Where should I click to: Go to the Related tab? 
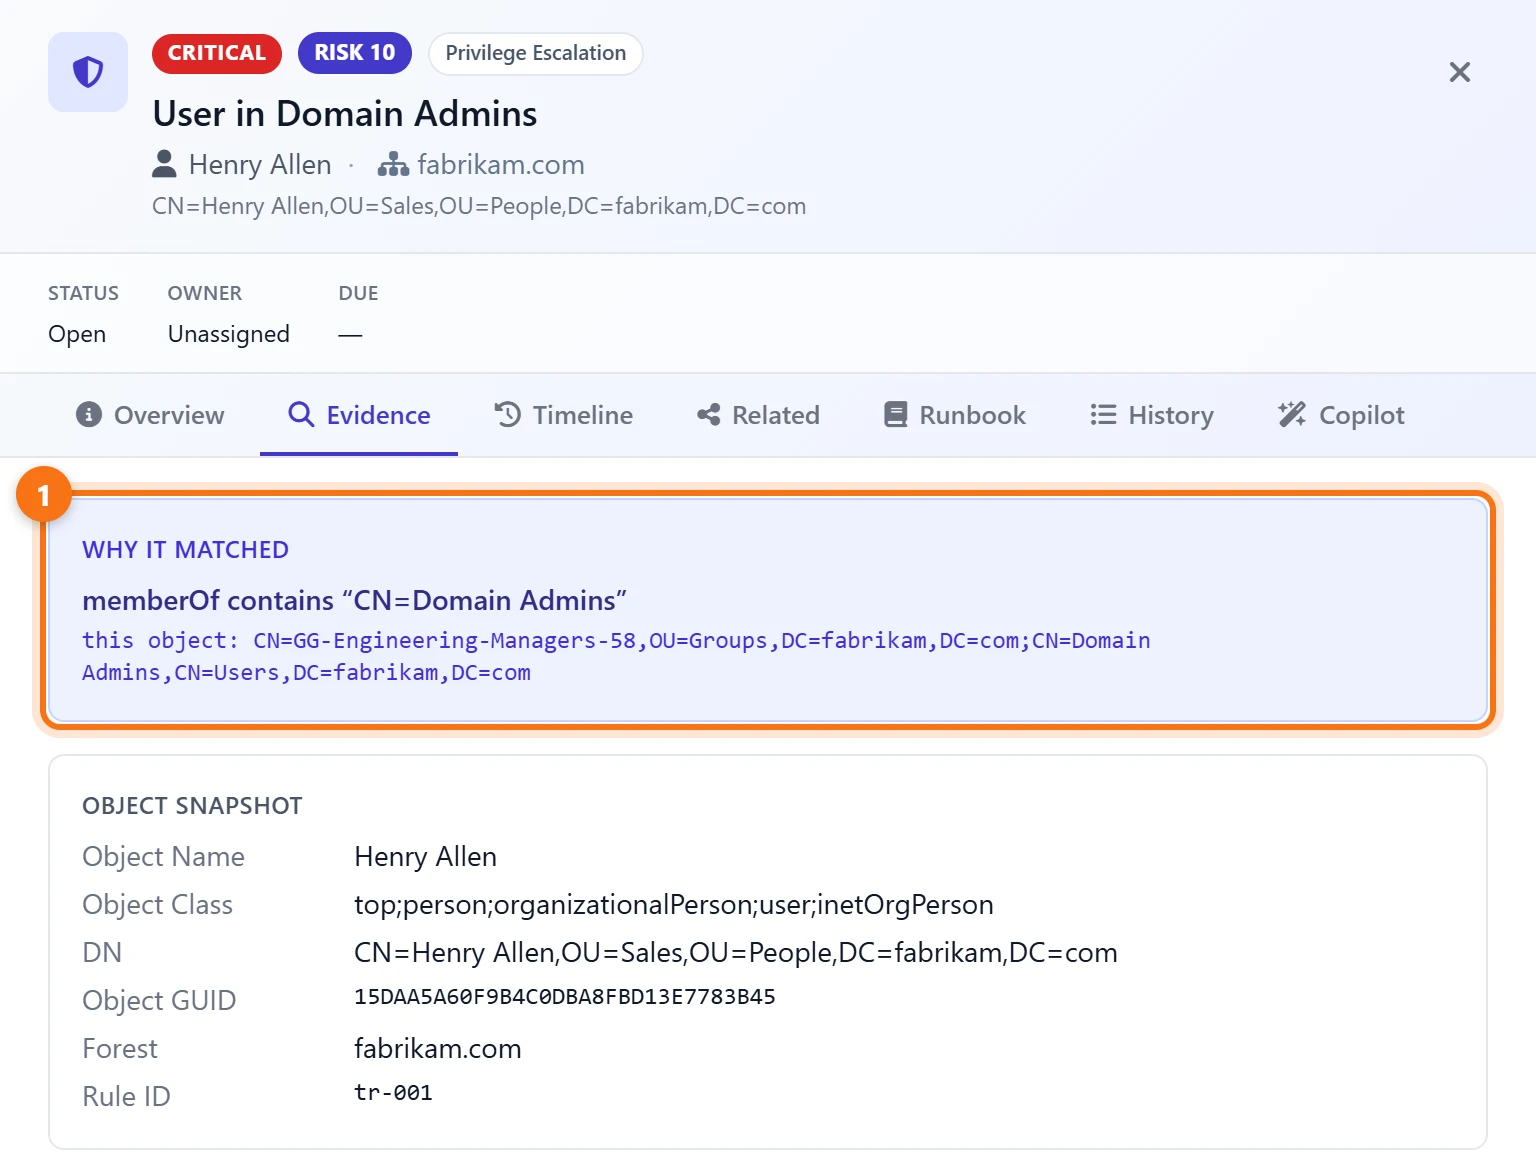point(758,415)
